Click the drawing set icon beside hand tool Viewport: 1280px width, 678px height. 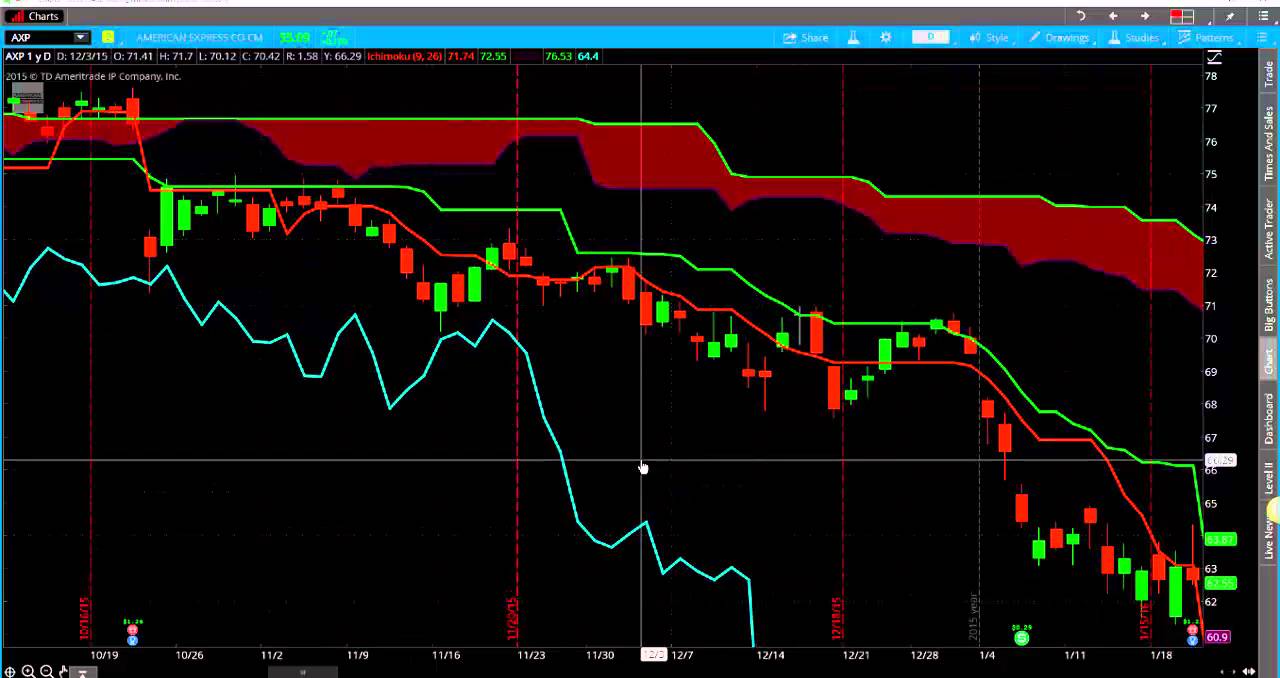click(83, 673)
